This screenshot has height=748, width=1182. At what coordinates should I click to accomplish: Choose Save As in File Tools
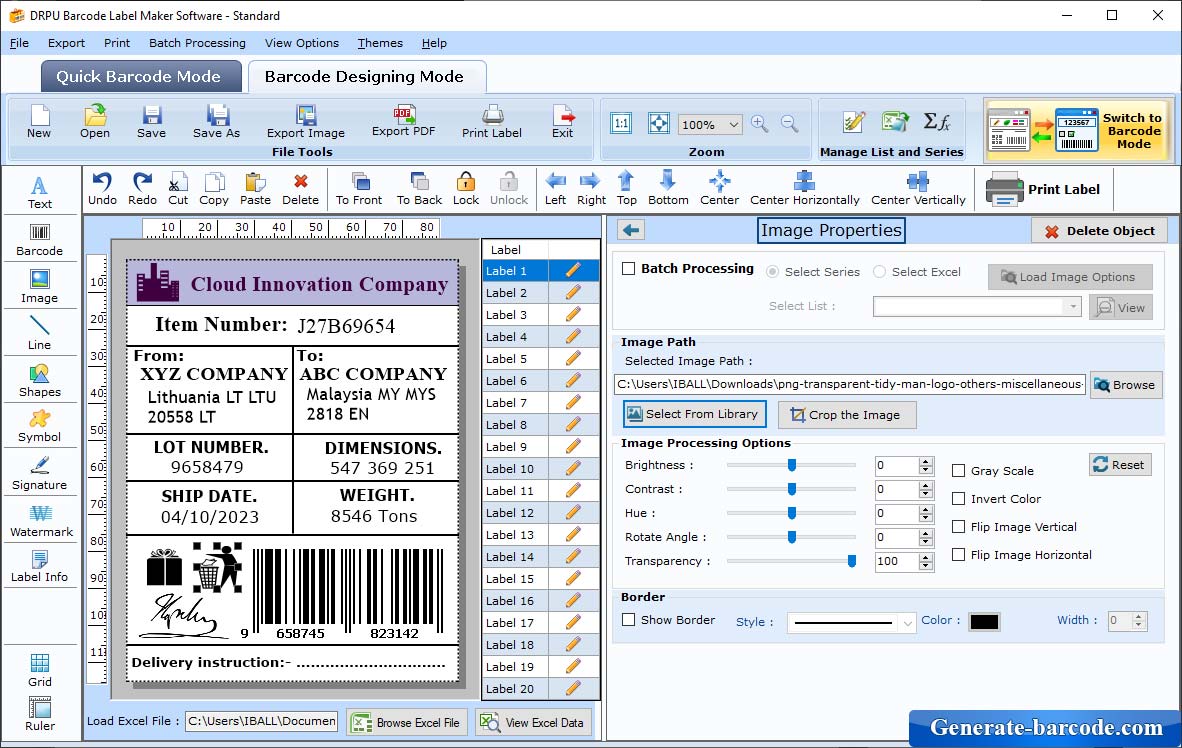pyautogui.click(x=216, y=122)
